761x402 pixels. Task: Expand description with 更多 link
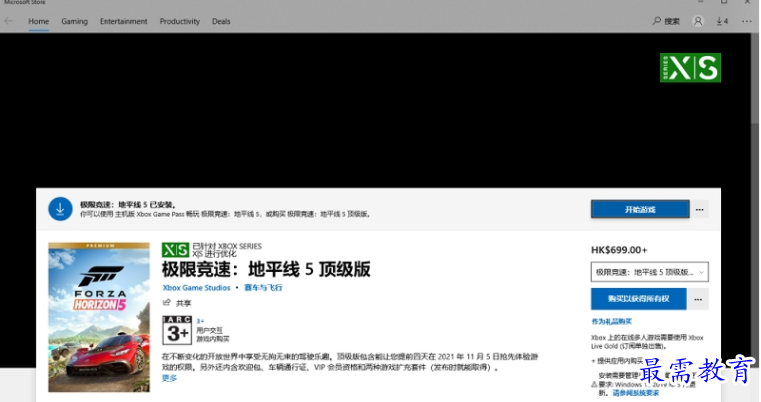click(169, 378)
